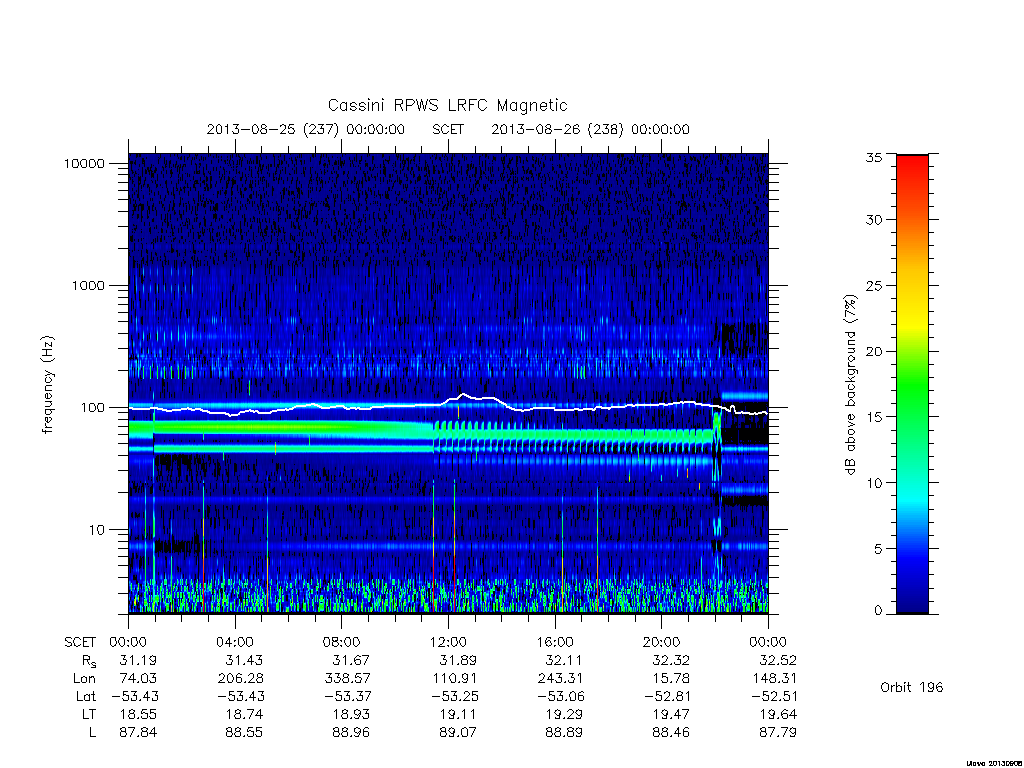Click the 'Lat' row label
Image resolution: width=1024 pixels, height=768 pixels.
tap(86, 696)
